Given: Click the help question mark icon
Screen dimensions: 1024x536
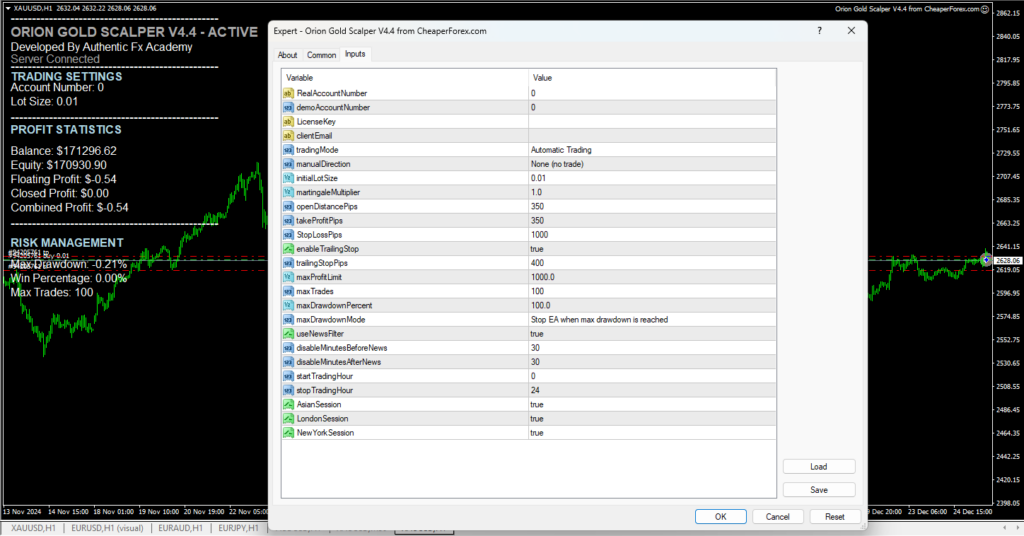Looking at the screenshot, I should tap(821, 31).
